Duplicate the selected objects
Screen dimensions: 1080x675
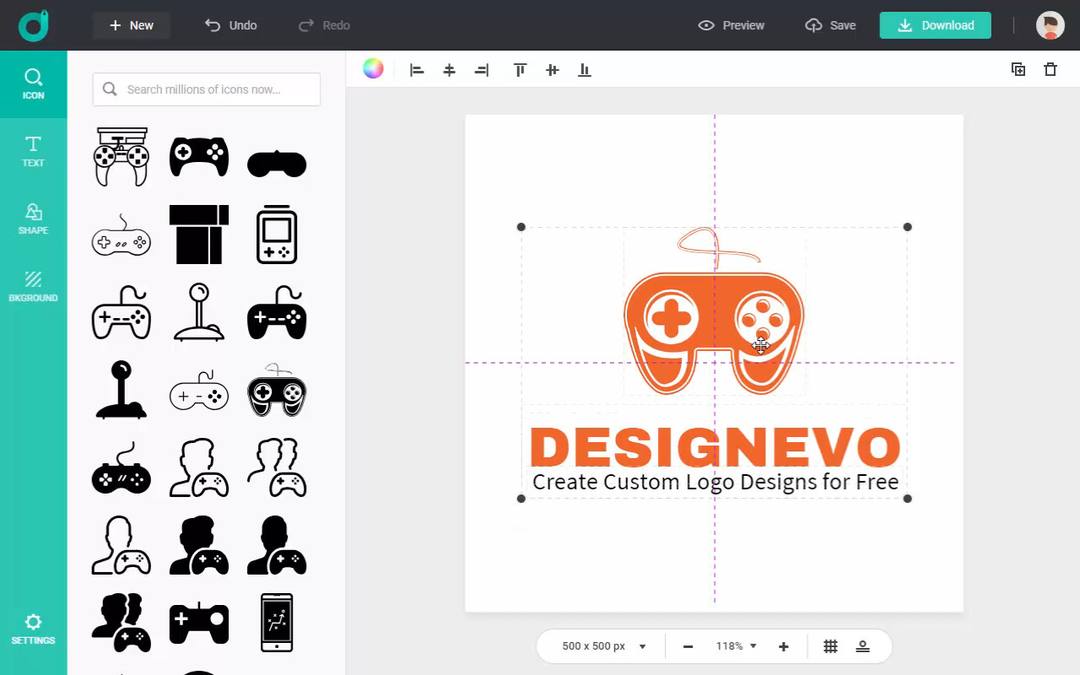click(x=1018, y=69)
